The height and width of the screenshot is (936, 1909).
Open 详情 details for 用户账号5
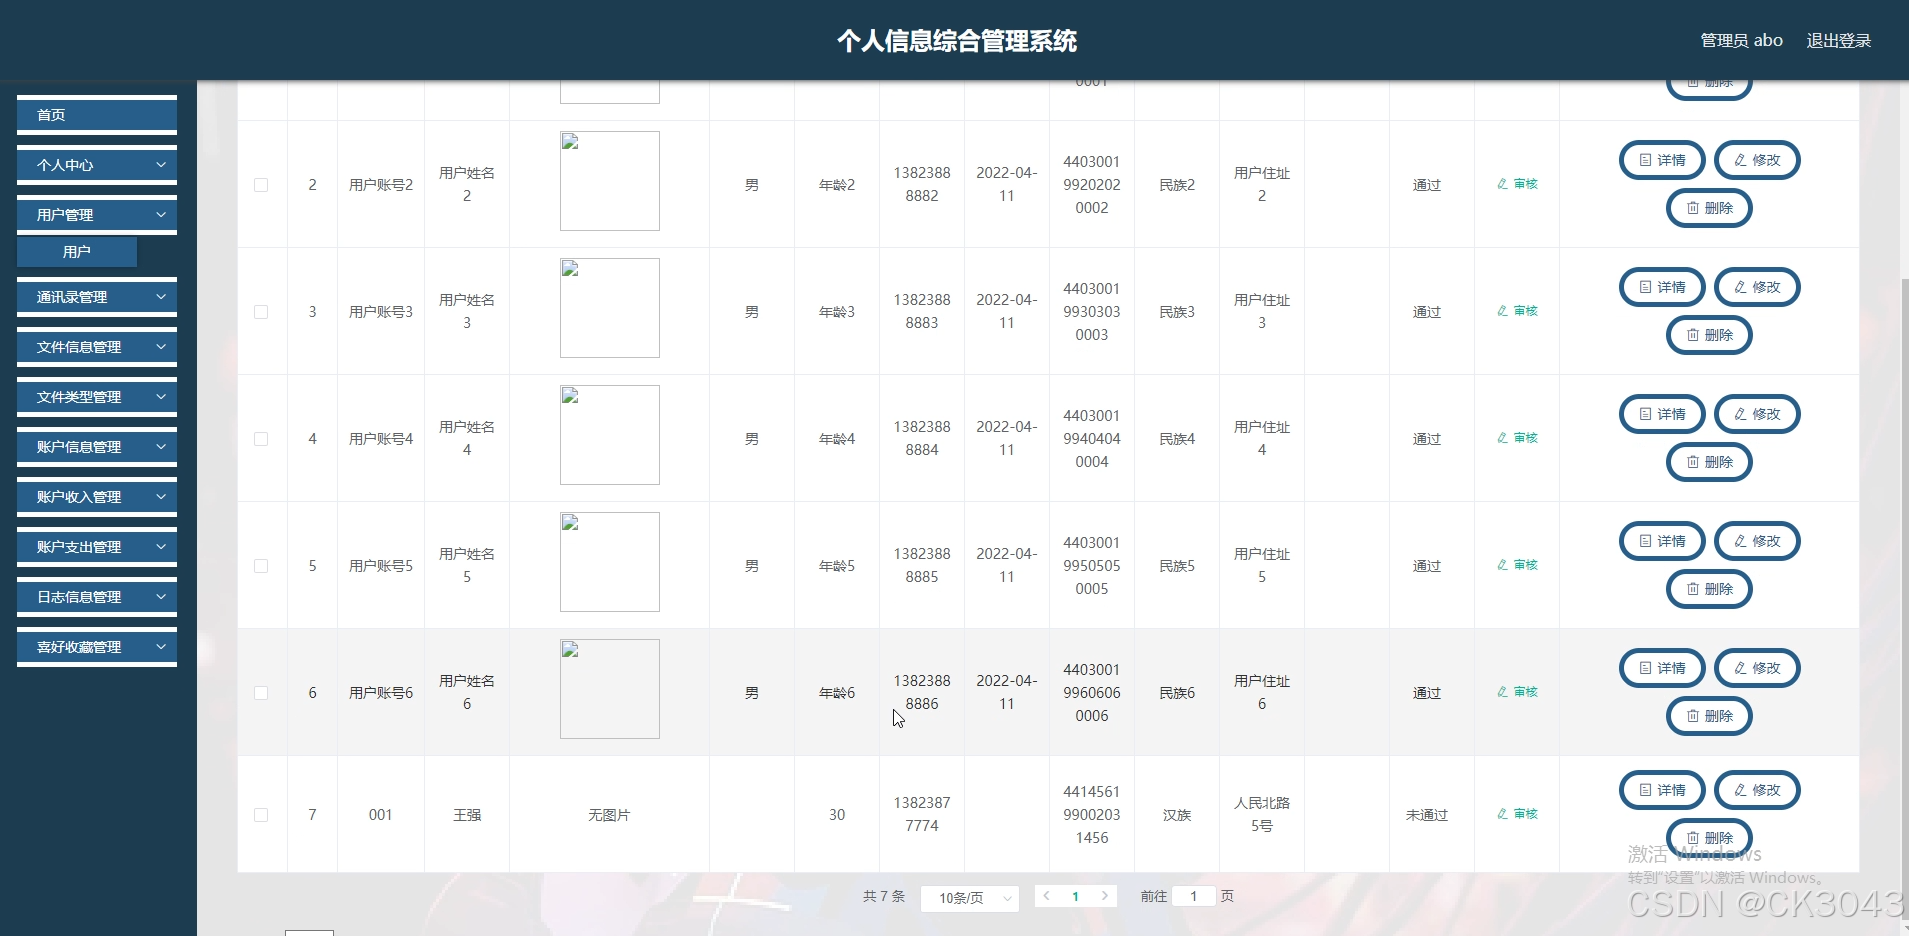[x=1662, y=541]
